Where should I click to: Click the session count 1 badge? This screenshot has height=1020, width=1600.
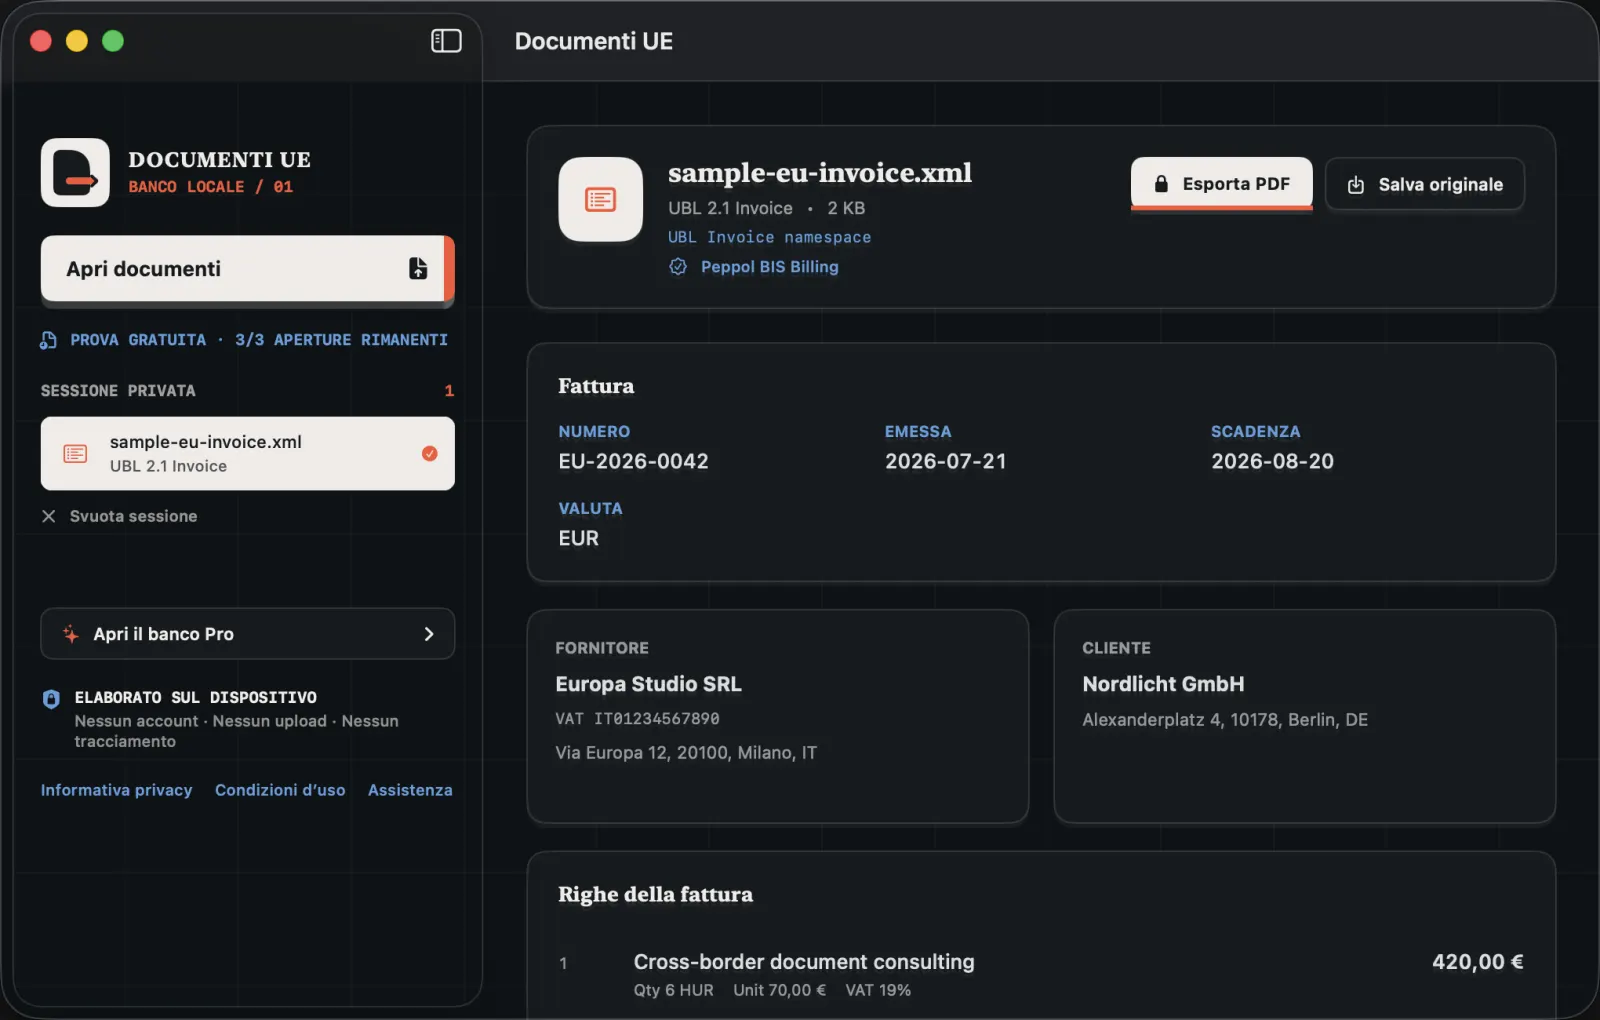point(449,391)
